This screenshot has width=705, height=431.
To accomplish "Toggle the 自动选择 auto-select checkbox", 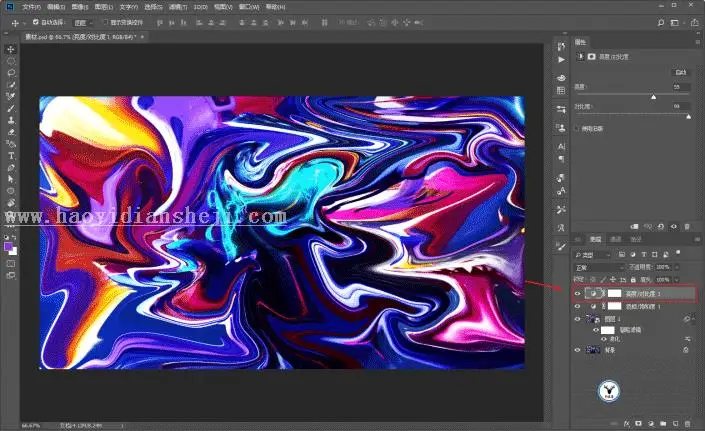I will click(36, 22).
